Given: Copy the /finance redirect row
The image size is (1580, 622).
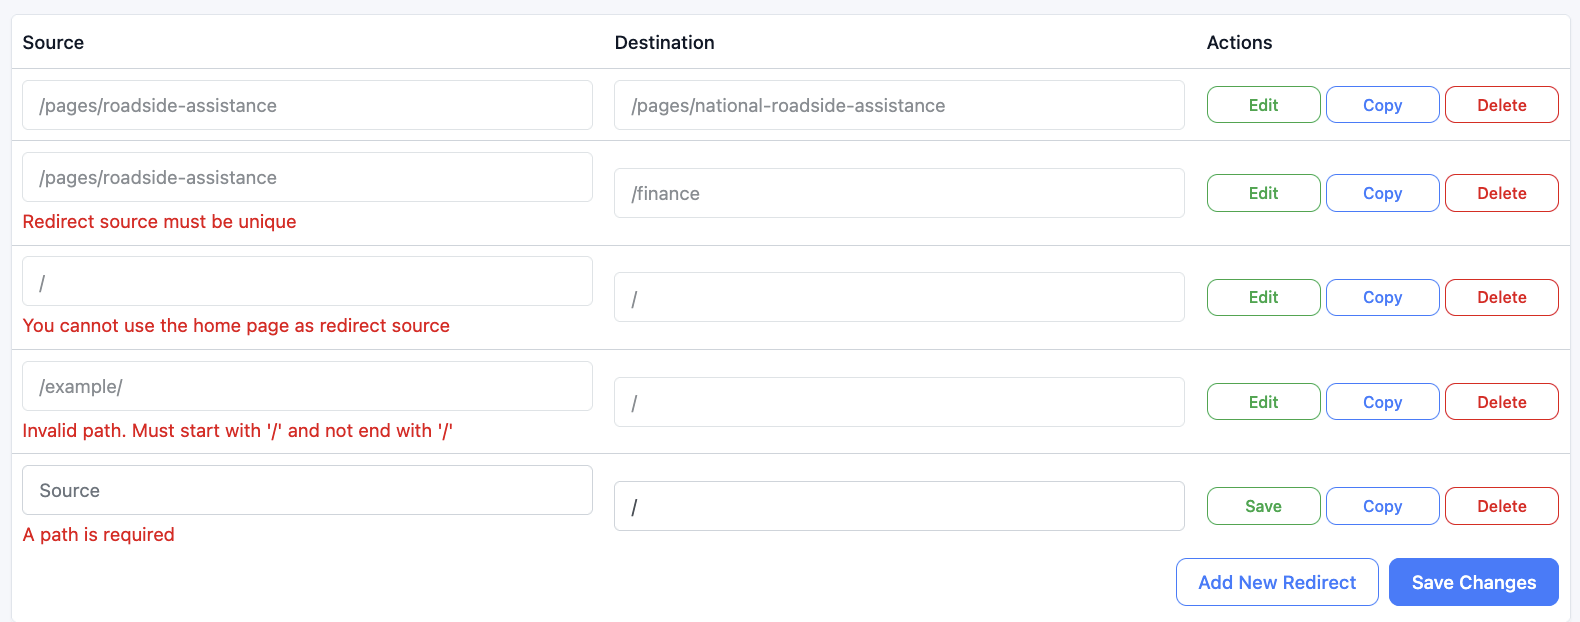Looking at the screenshot, I should click(x=1382, y=193).
